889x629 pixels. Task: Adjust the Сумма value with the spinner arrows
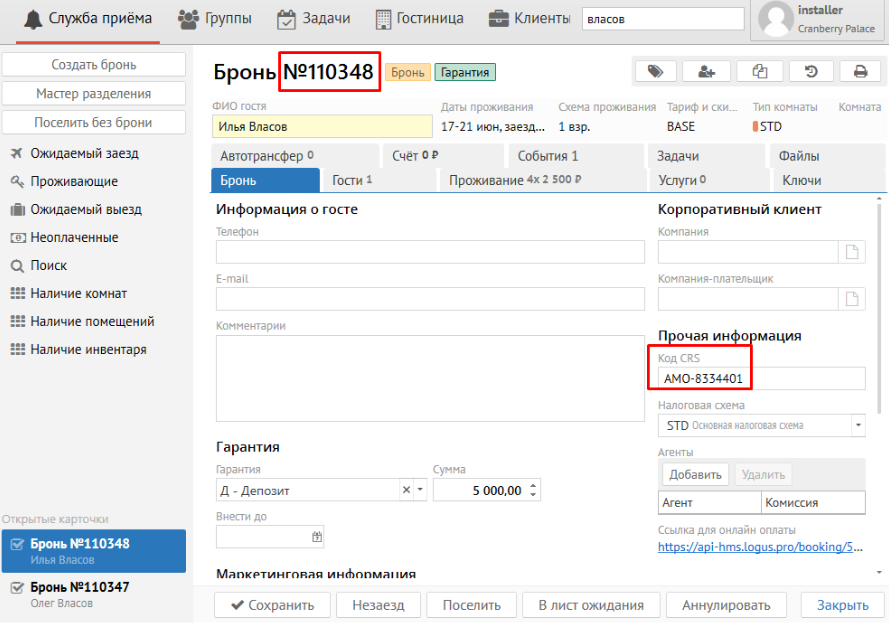coord(532,490)
